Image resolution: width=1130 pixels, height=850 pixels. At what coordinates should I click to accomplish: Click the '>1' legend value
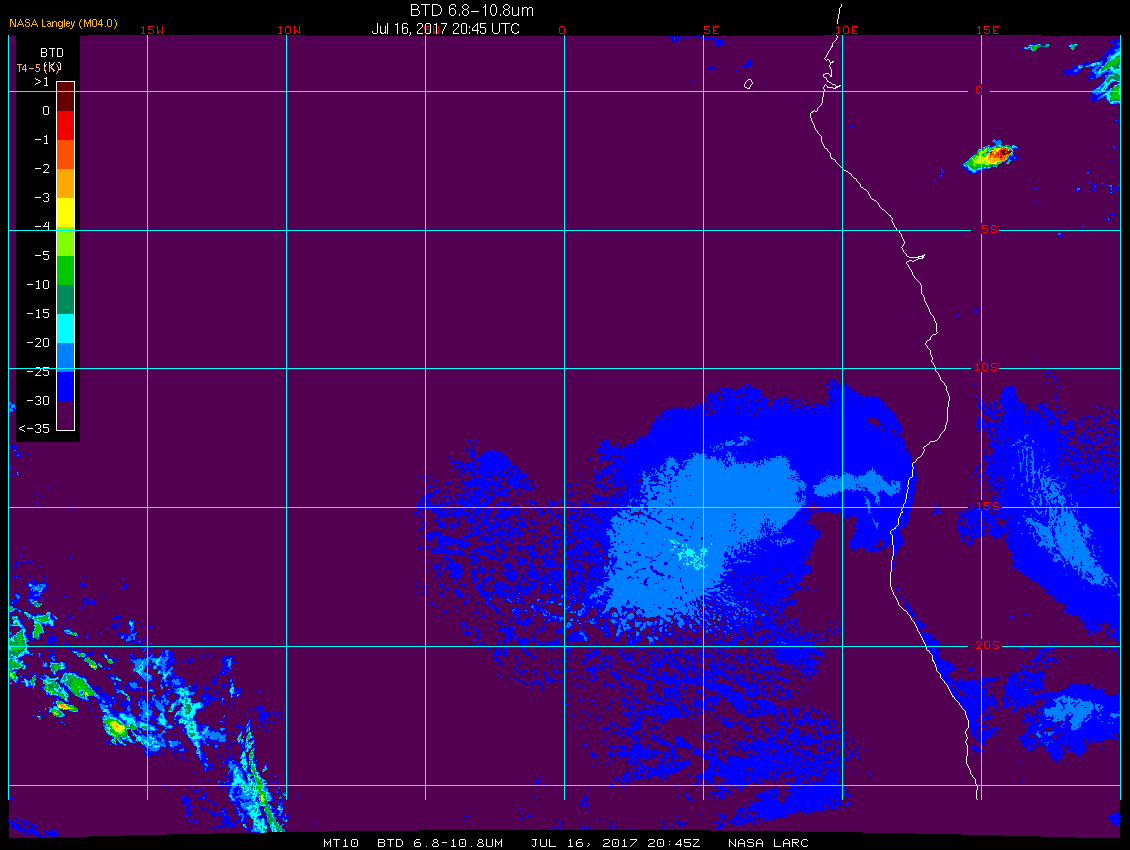click(x=42, y=82)
